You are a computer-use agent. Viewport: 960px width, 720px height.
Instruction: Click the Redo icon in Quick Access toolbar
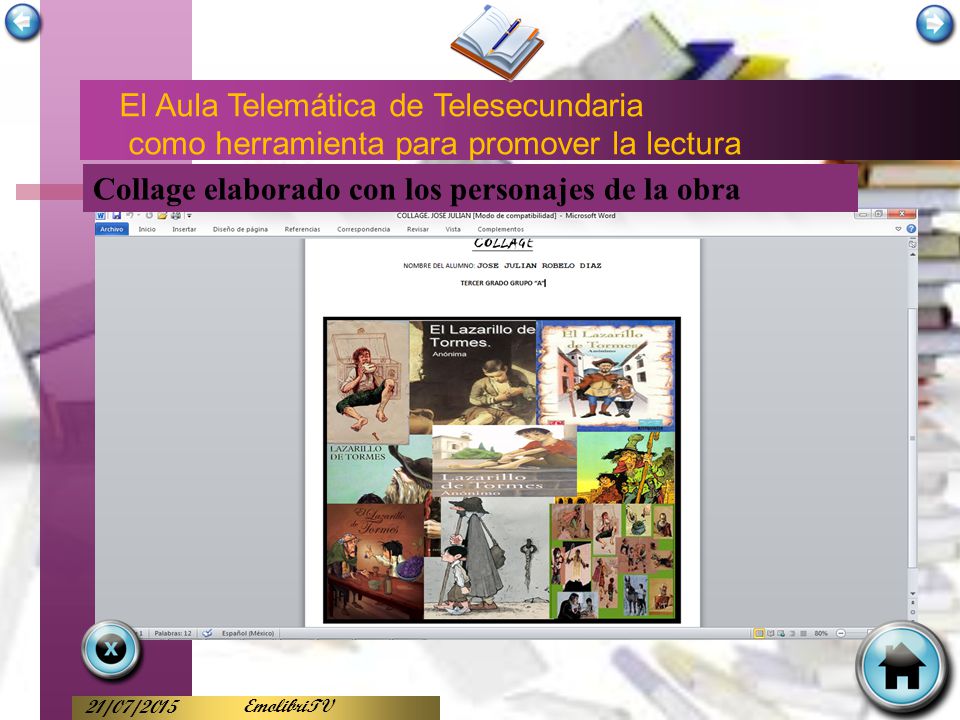pyautogui.click(x=149, y=216)
